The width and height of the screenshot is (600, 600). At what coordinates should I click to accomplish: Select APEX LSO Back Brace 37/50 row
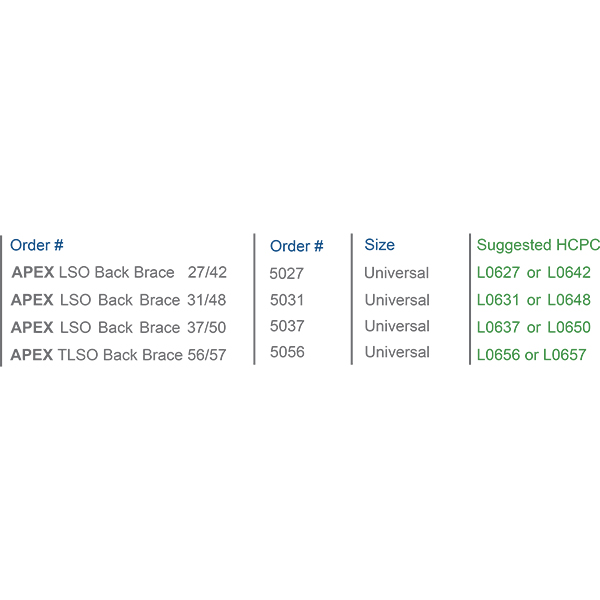pyautogui.click(x=119, y=328)
